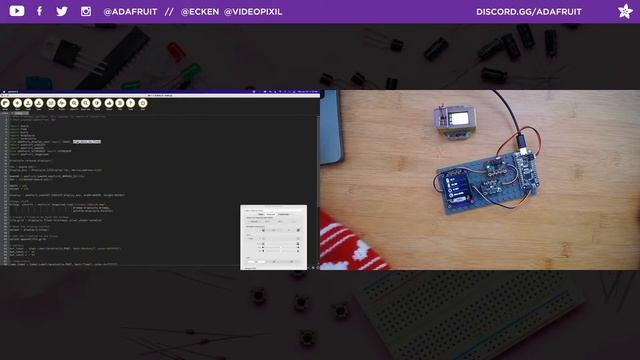Click the Quit power button in Mu
The image size is (640, 360).
142,104
